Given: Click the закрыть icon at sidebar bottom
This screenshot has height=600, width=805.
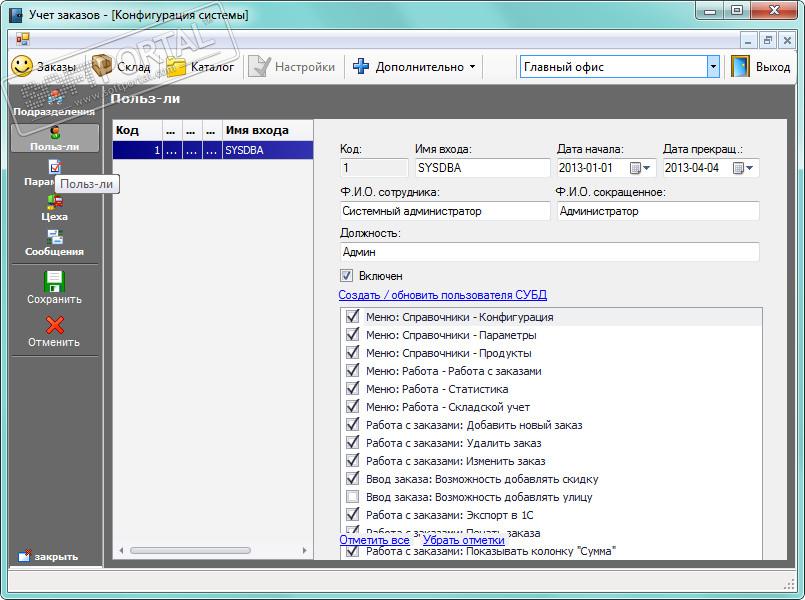Looking at the screenshot, I should point(25,556).
